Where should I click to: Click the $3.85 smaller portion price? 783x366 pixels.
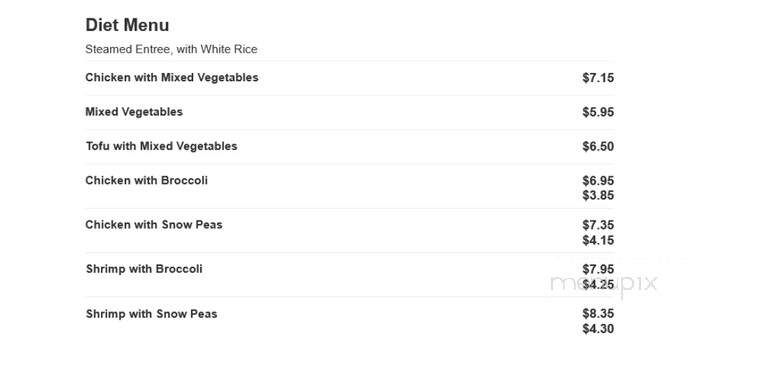[598, 195]
